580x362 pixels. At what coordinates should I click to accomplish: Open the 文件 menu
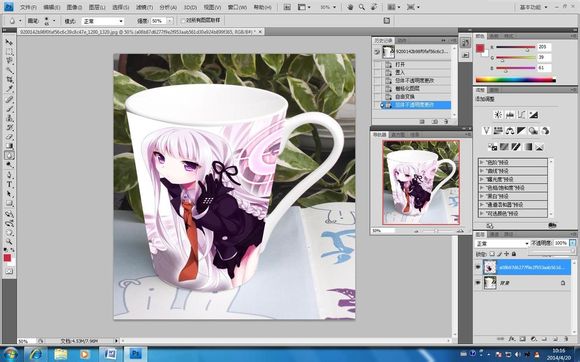coord(28,7)
